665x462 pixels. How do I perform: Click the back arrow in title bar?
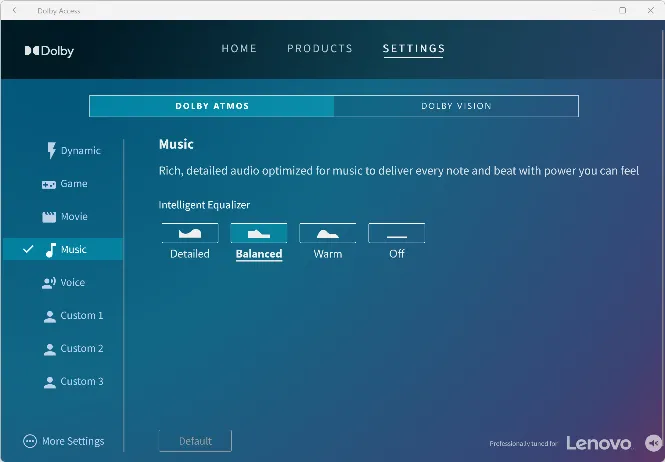13,10
